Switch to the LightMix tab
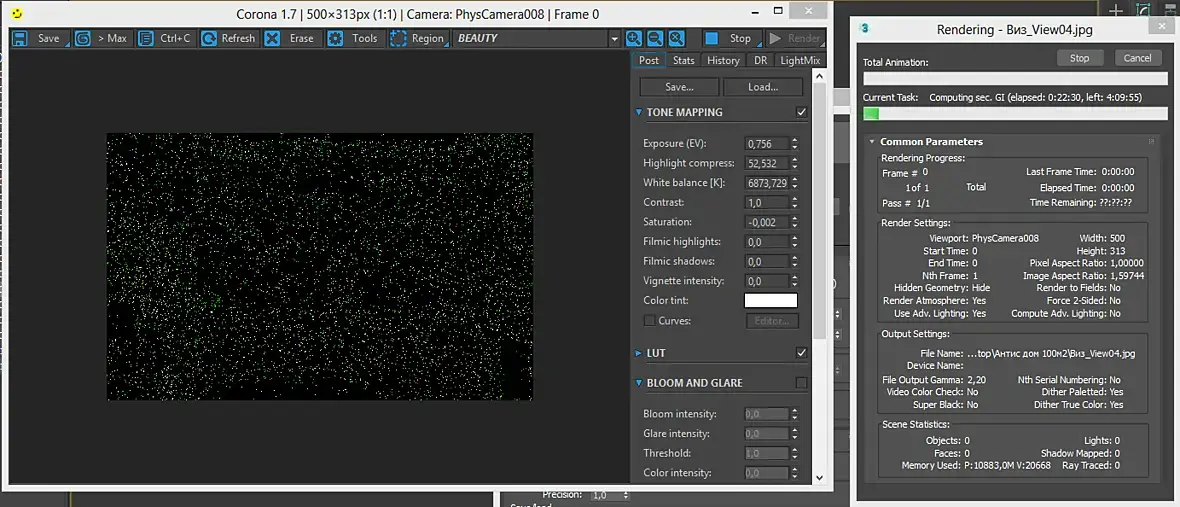1180x507 pixels. [800, 60]
